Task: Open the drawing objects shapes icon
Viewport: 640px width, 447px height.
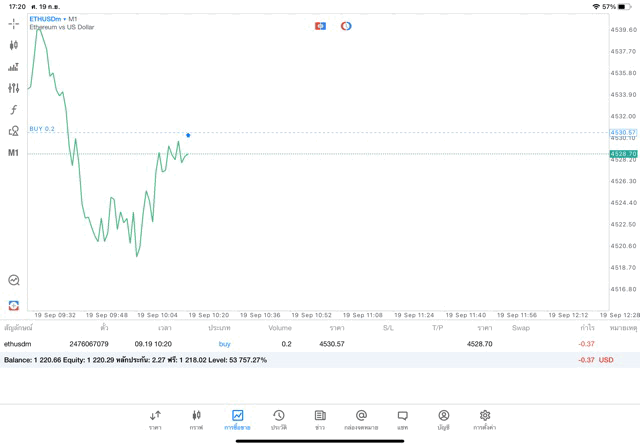Action: [13, 131]
